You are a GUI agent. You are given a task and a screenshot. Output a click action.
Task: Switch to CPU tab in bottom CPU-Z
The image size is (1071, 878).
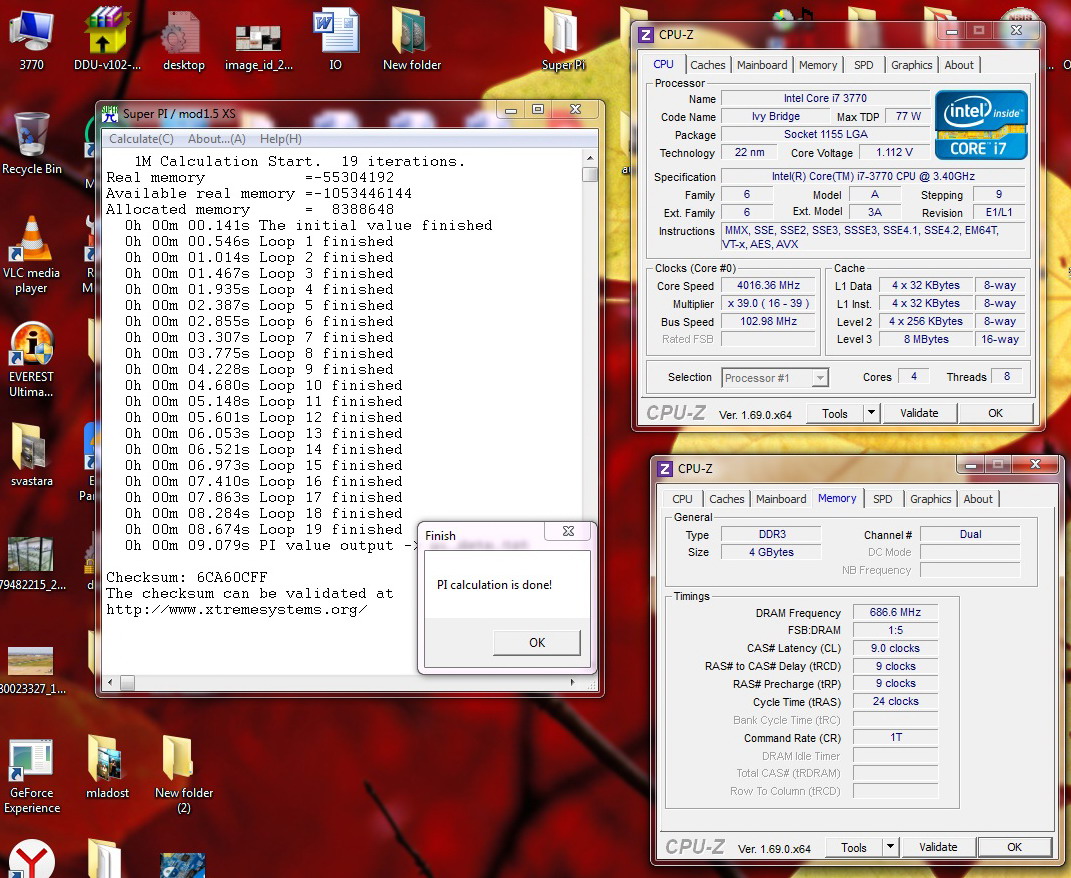[682, 499]
